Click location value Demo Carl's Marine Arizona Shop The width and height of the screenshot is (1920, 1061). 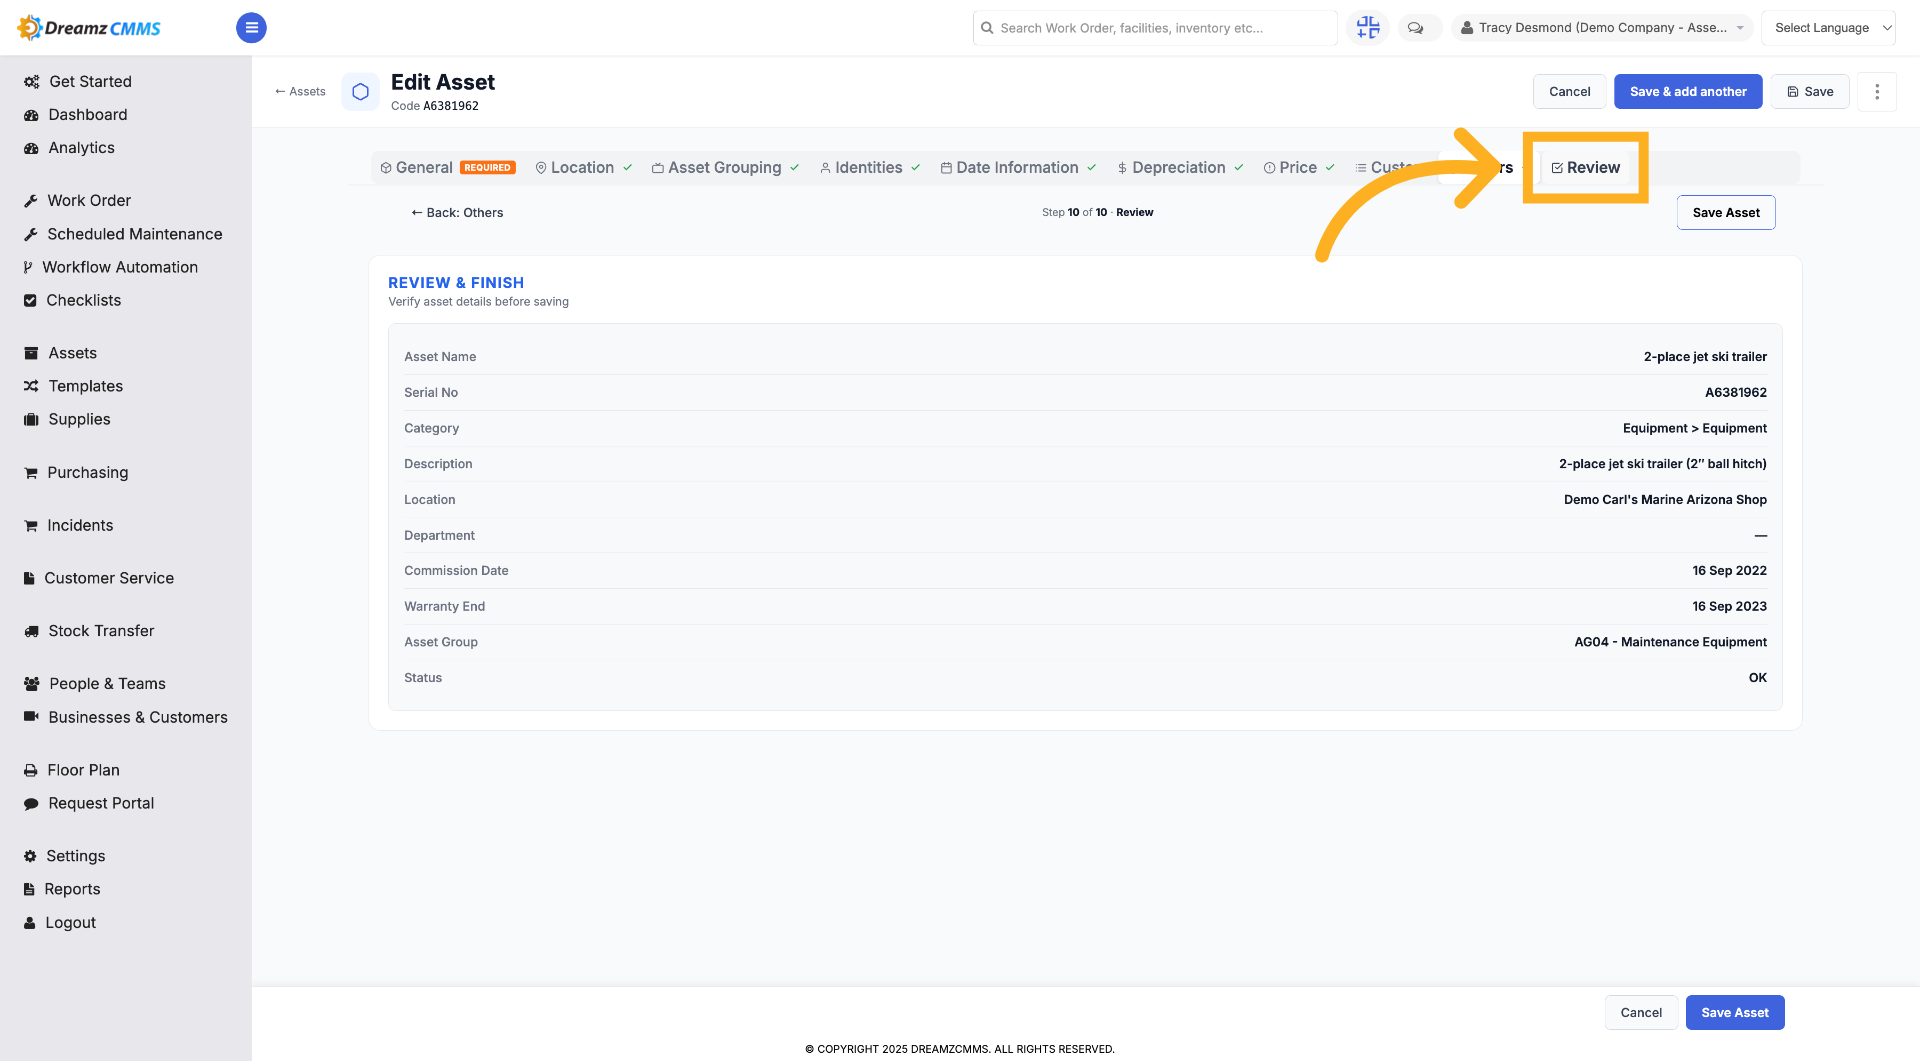1665,500
